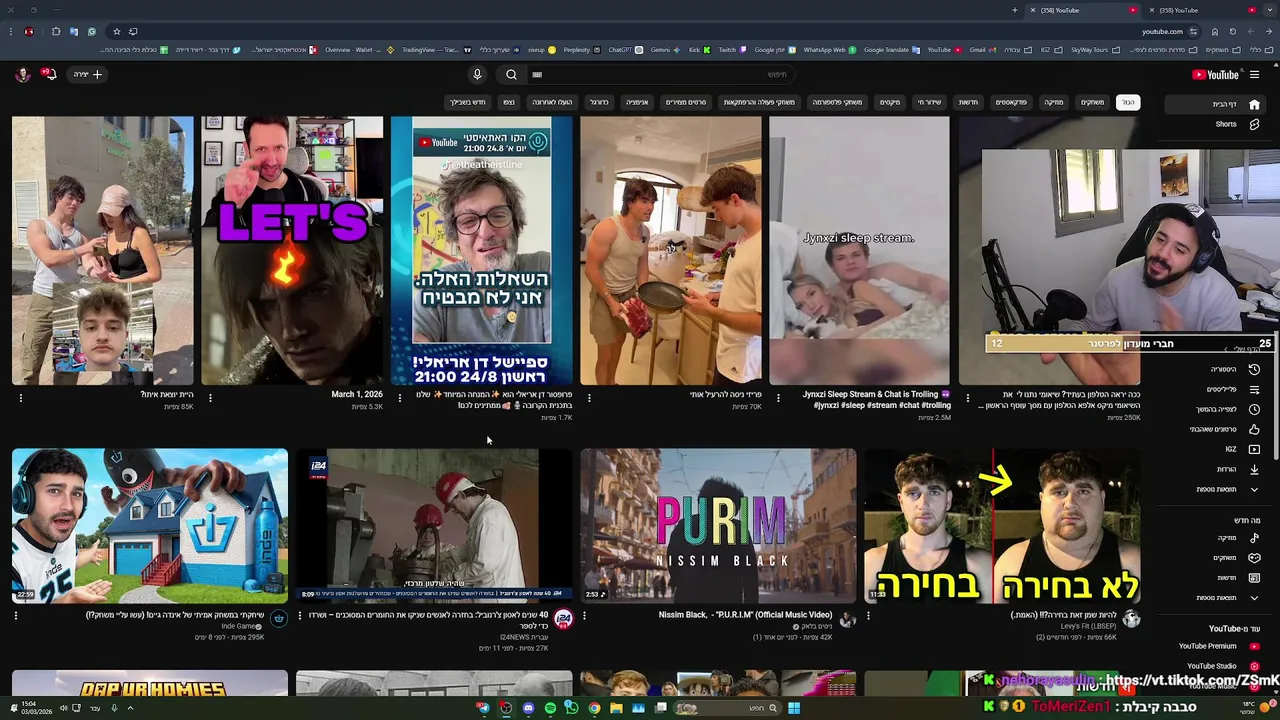Viewport: 1280px width, 720px height.
Task: Select the News (חדשות) filter chip
Action: pyautogui.click(x=968, y=102)
